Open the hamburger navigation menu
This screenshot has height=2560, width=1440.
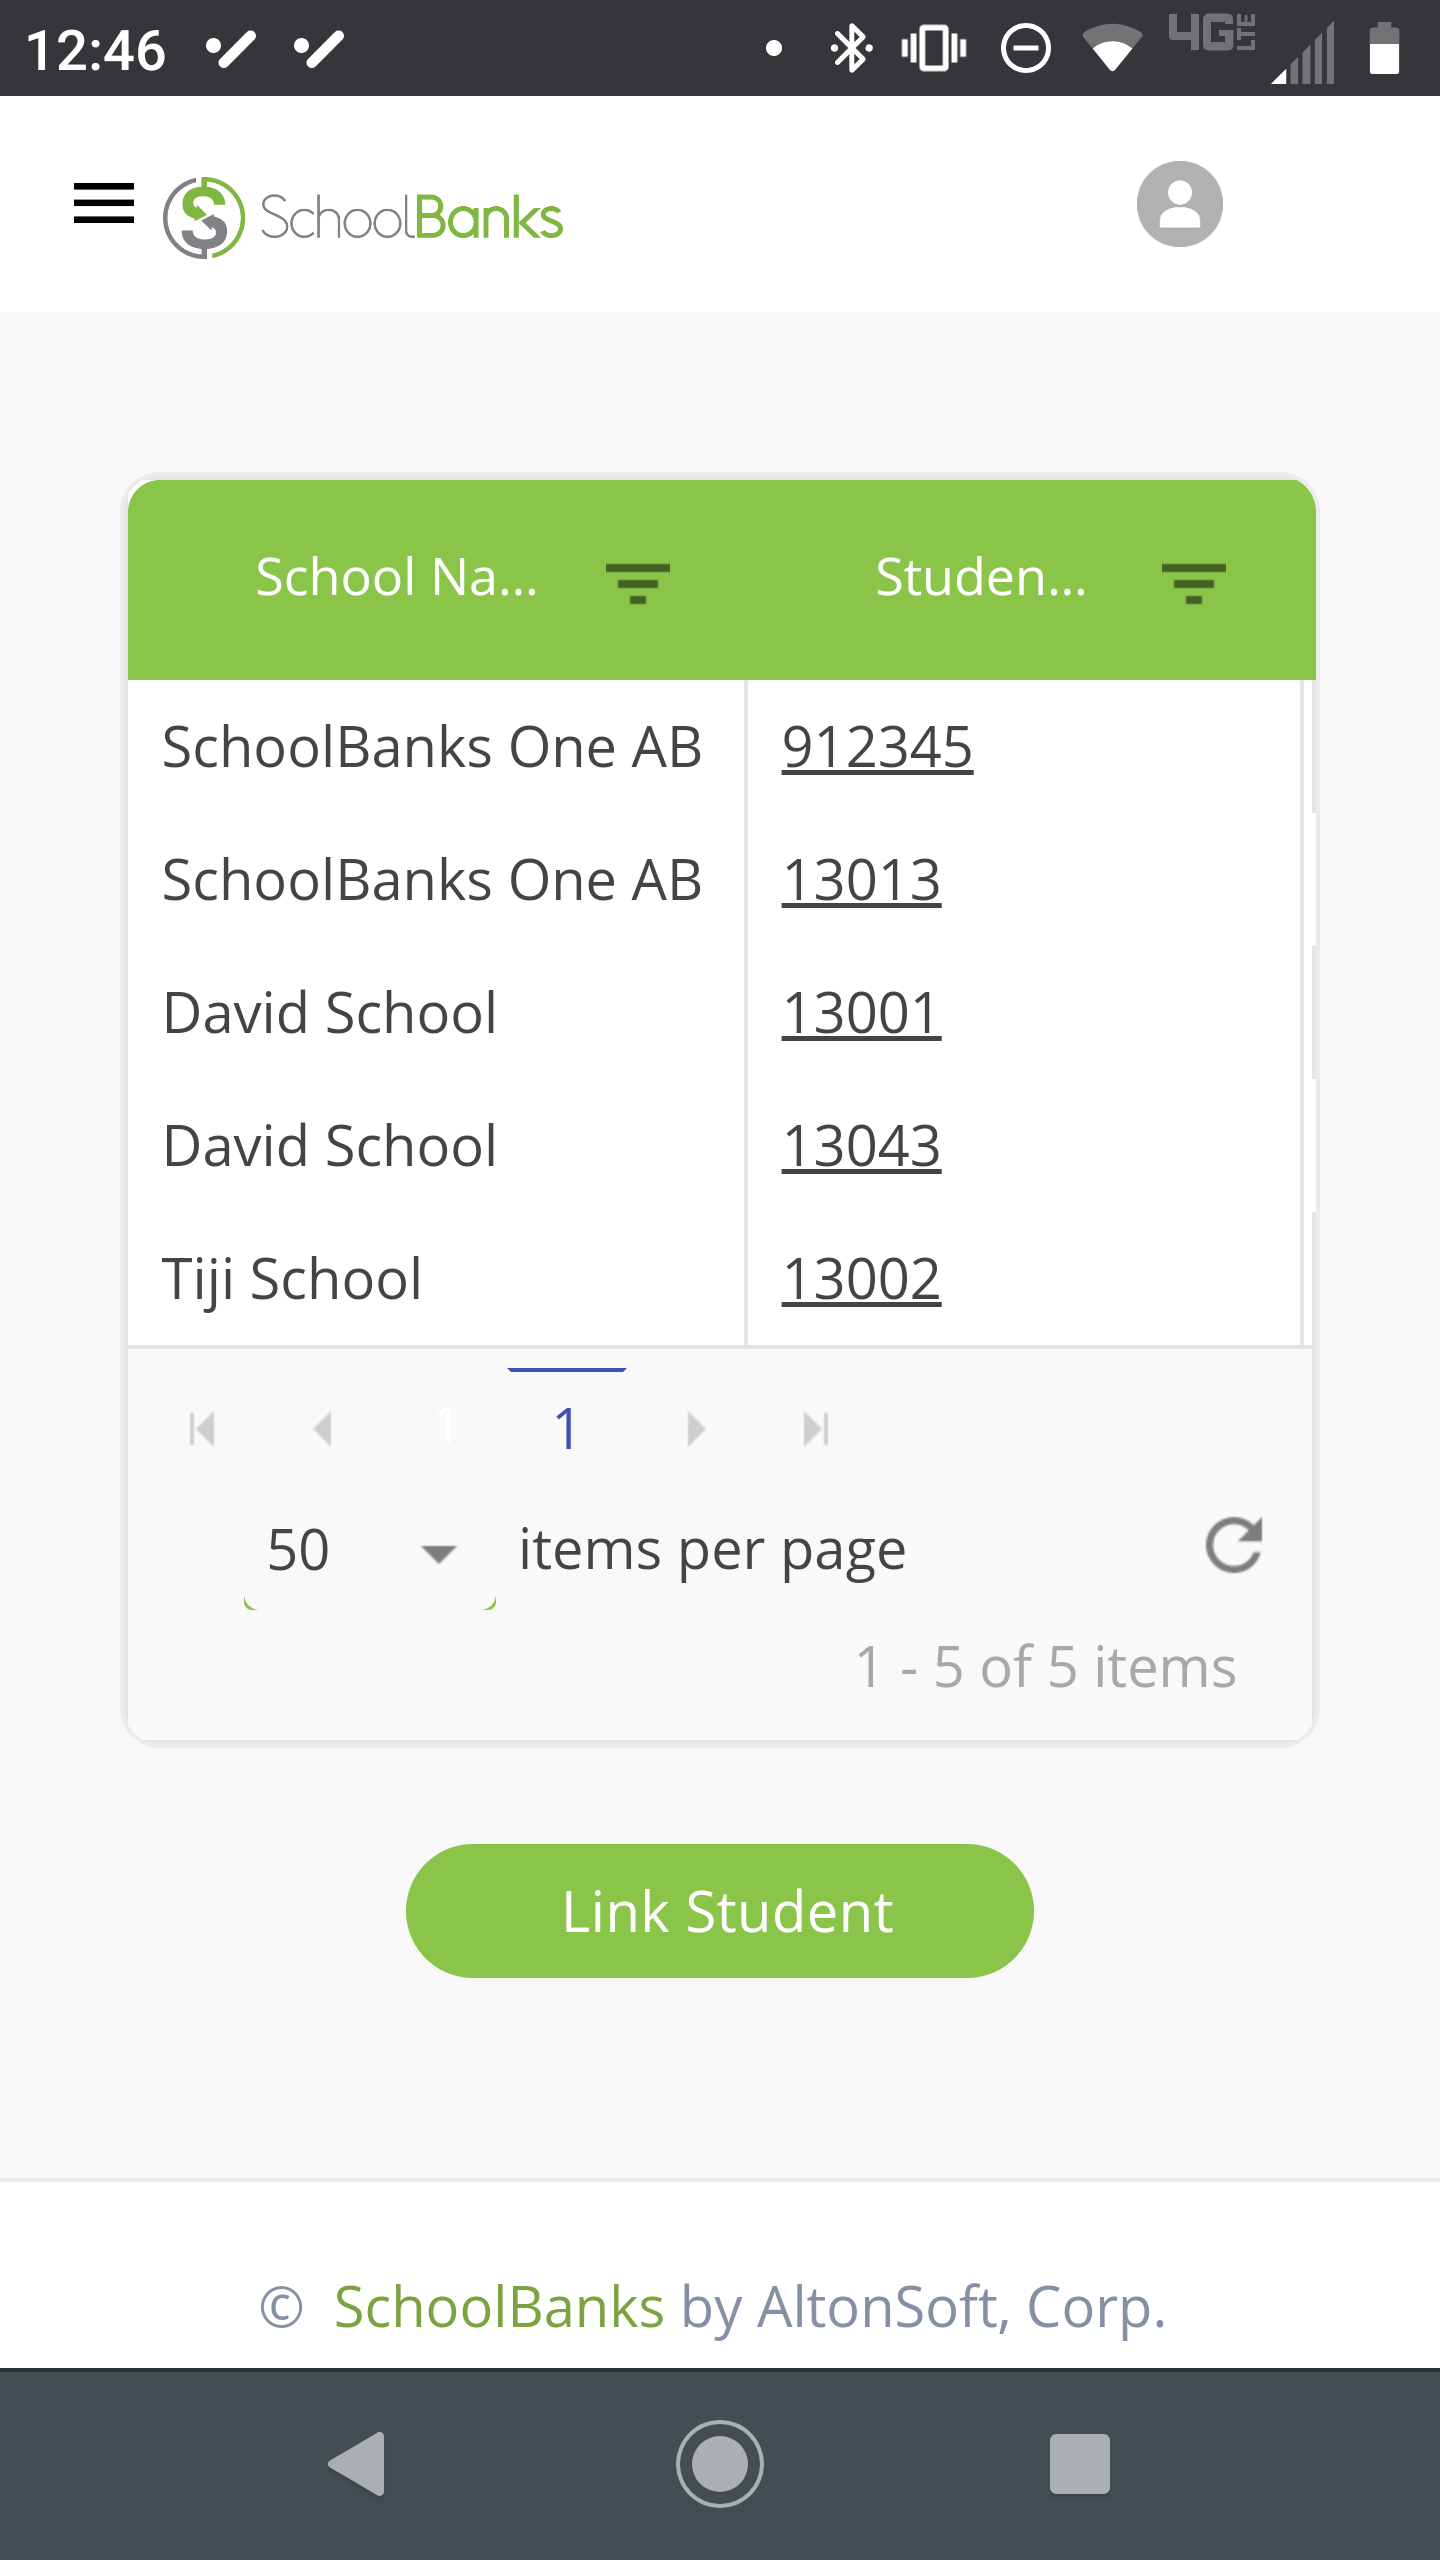(103, 204)
